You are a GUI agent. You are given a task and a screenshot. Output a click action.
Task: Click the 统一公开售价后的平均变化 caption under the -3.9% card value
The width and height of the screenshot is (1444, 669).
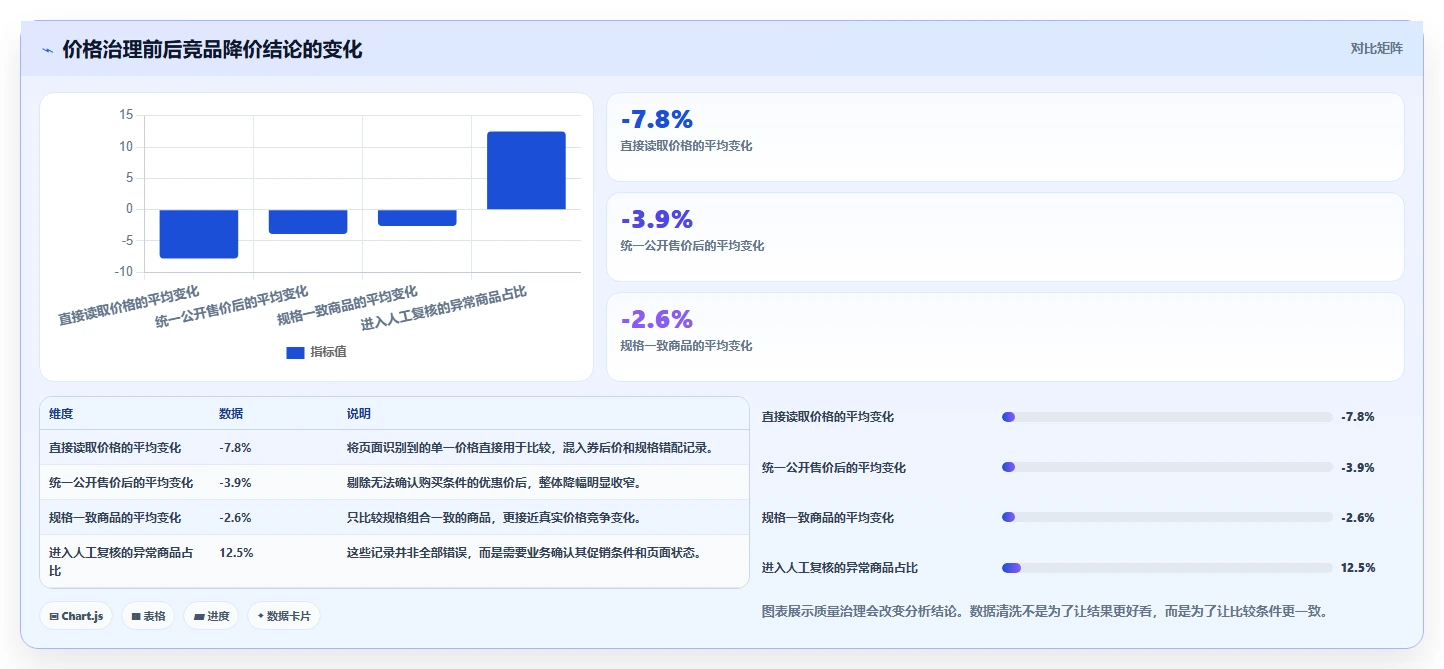693,246
